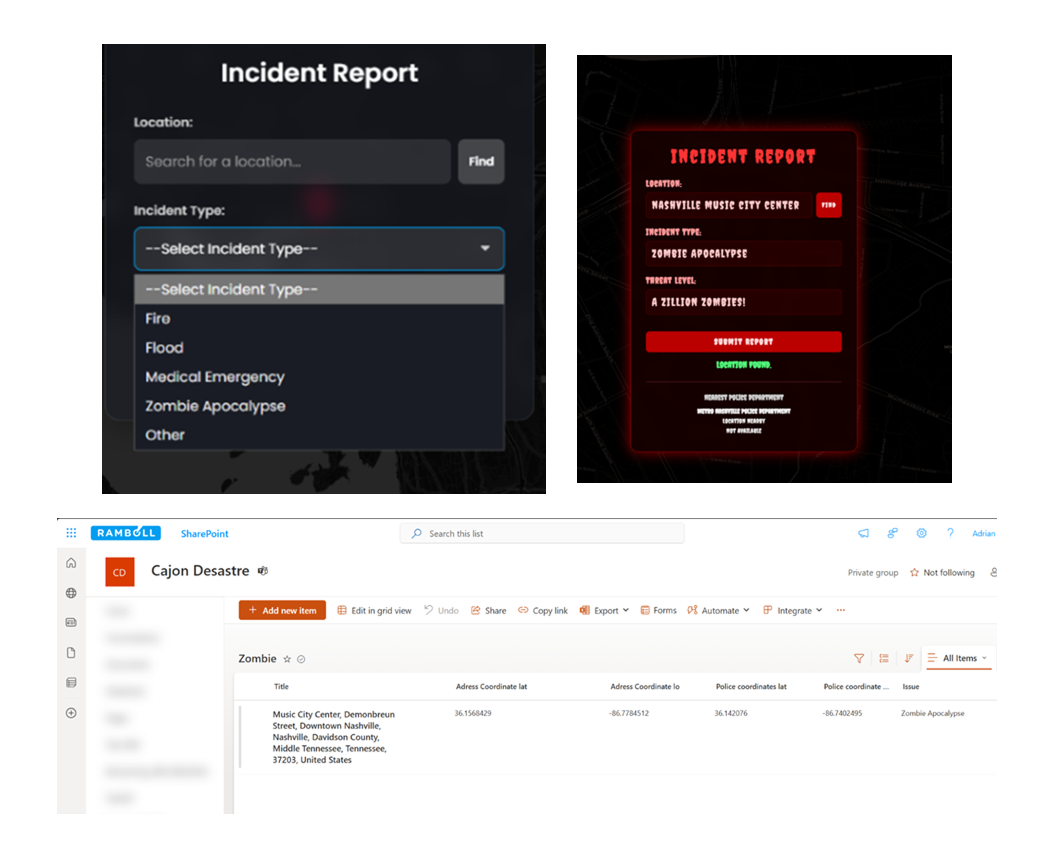Click the Search for a location field
This screenshot has width=1055, height=856.
pos(292,162)
